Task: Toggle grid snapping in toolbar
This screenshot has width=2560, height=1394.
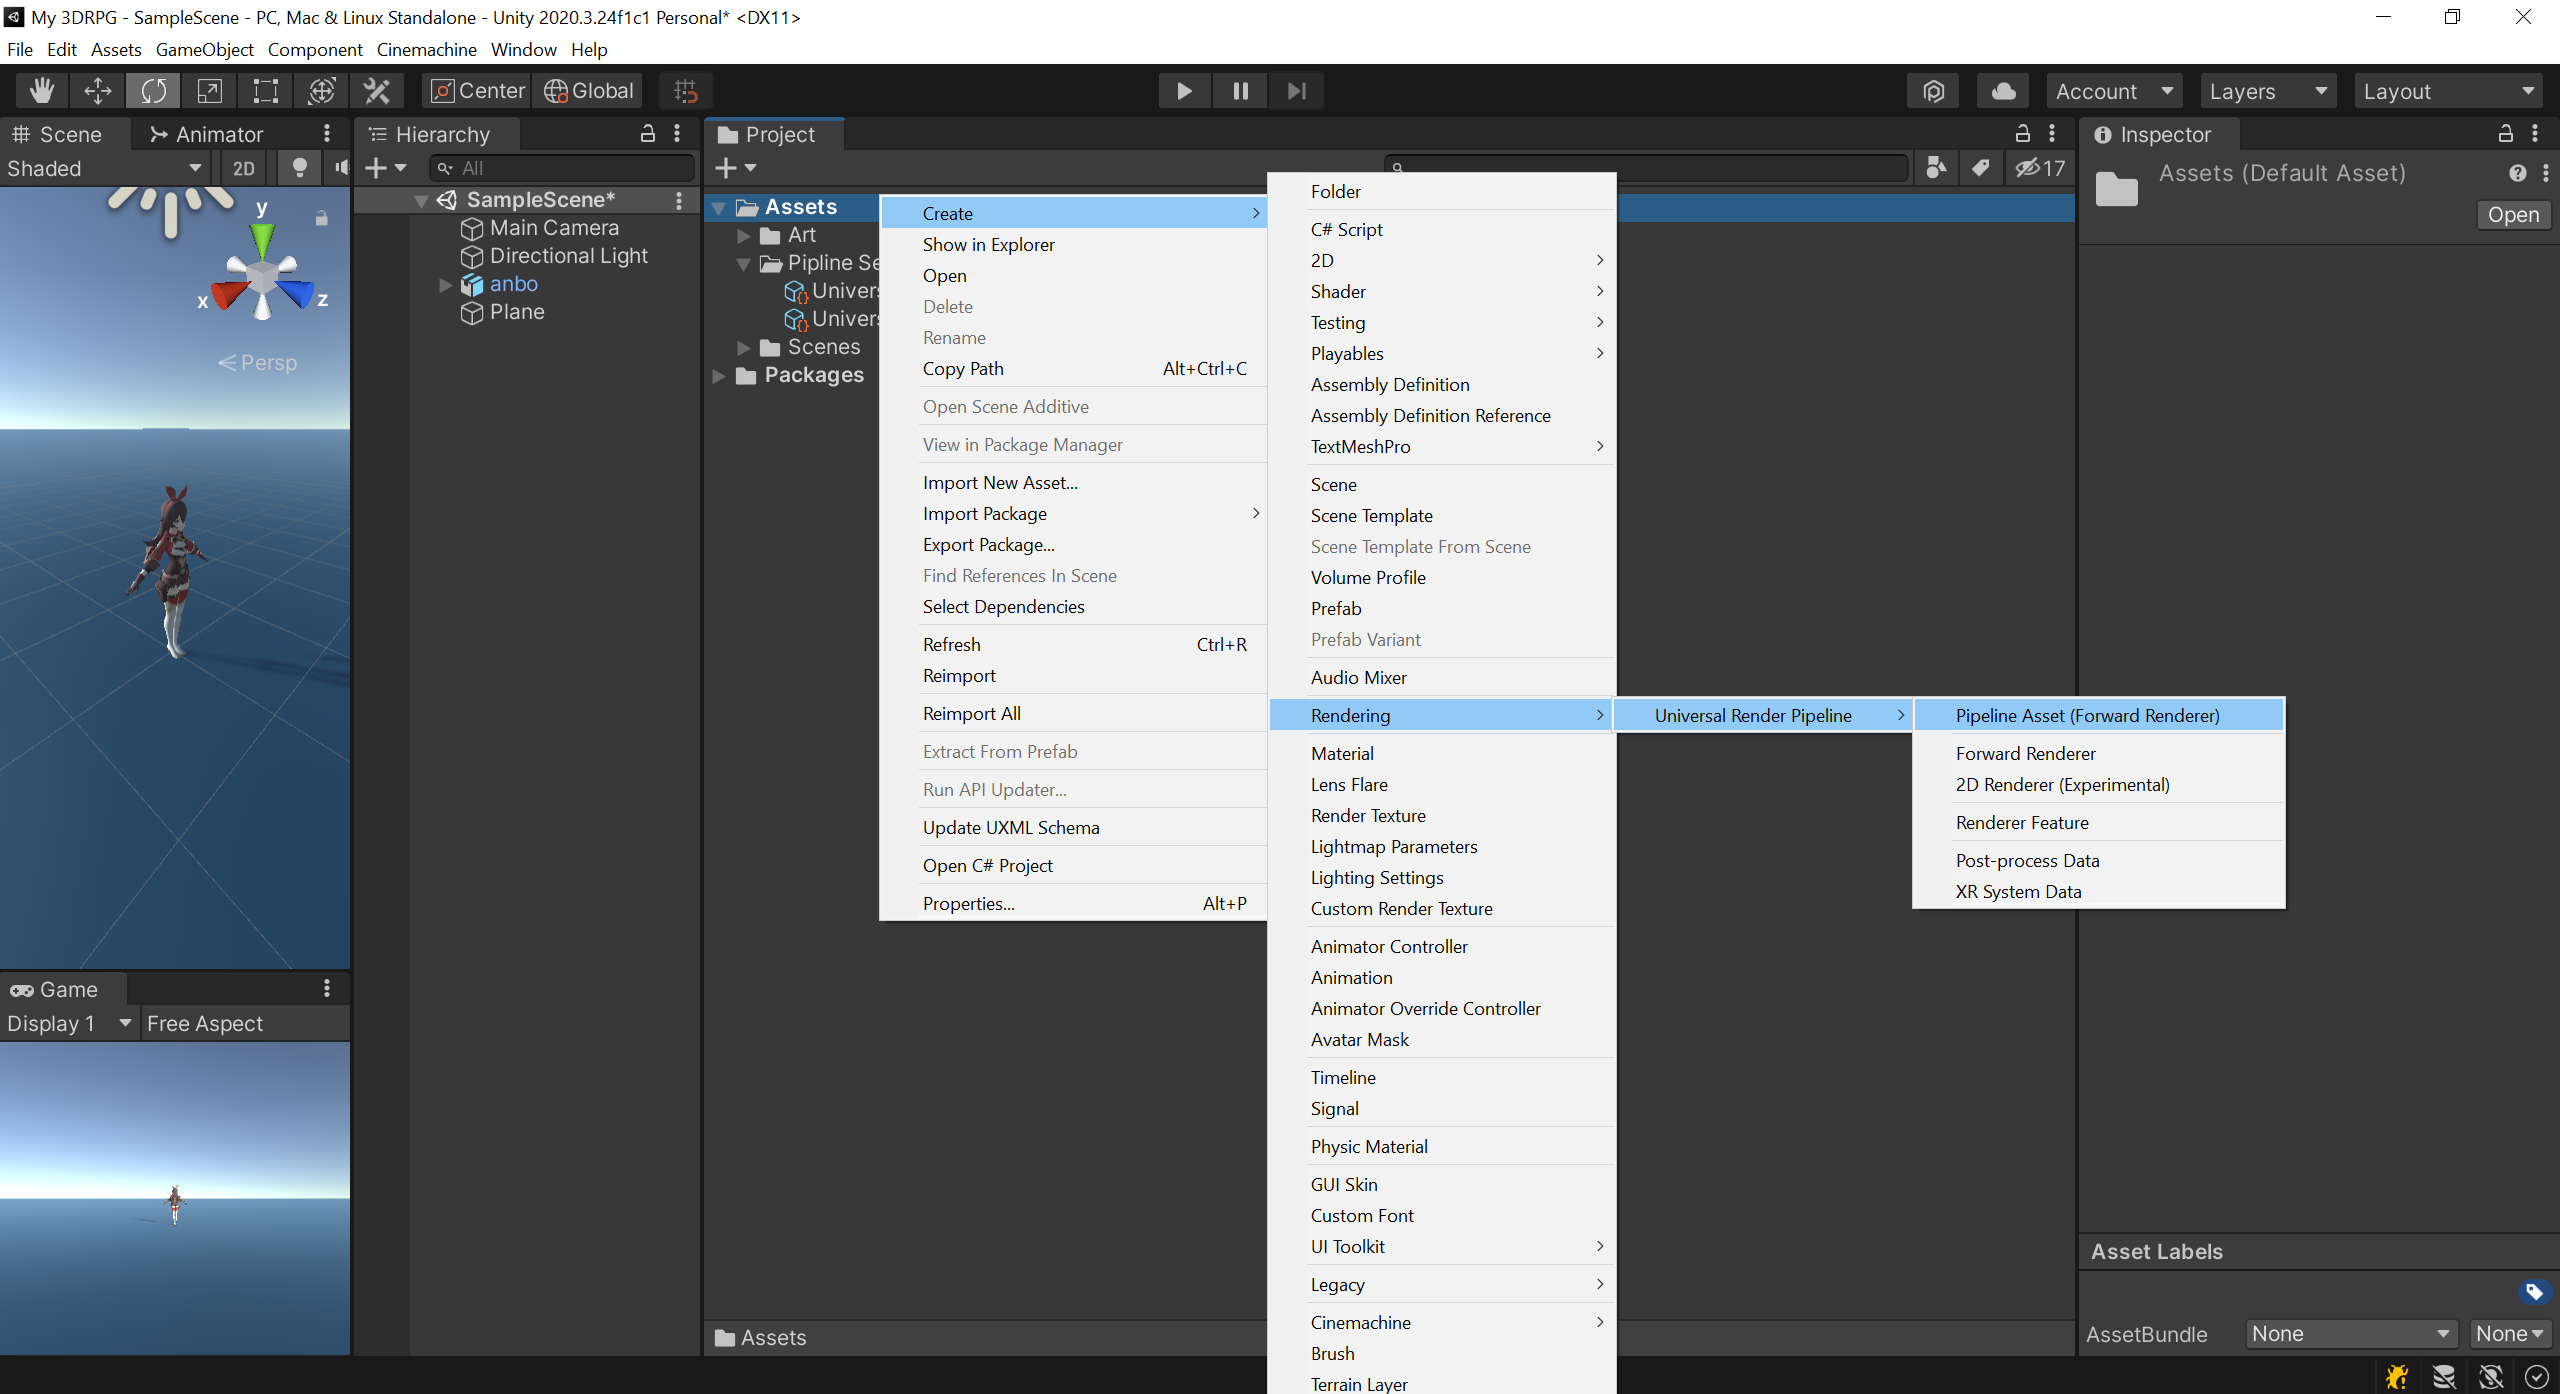Action: [x=686, y=91]
